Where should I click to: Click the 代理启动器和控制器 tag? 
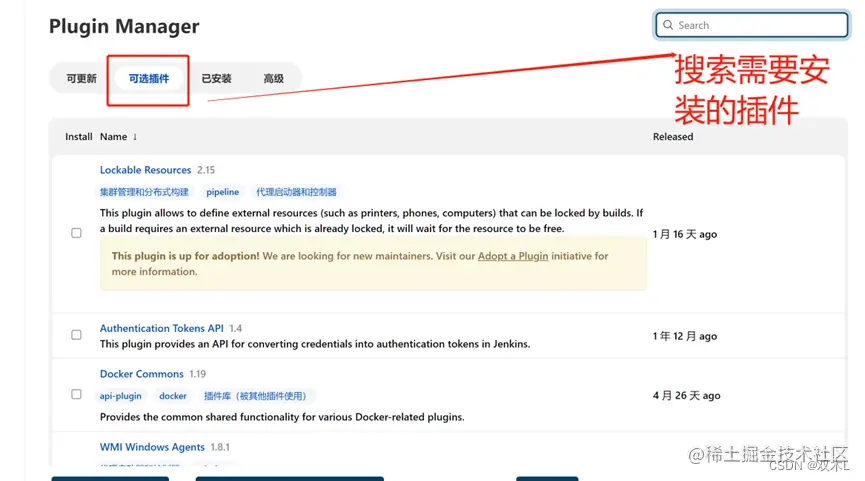coord(296,192)
